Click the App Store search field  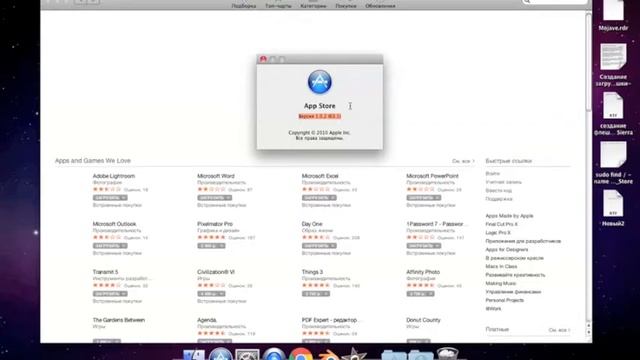(554, 2)
